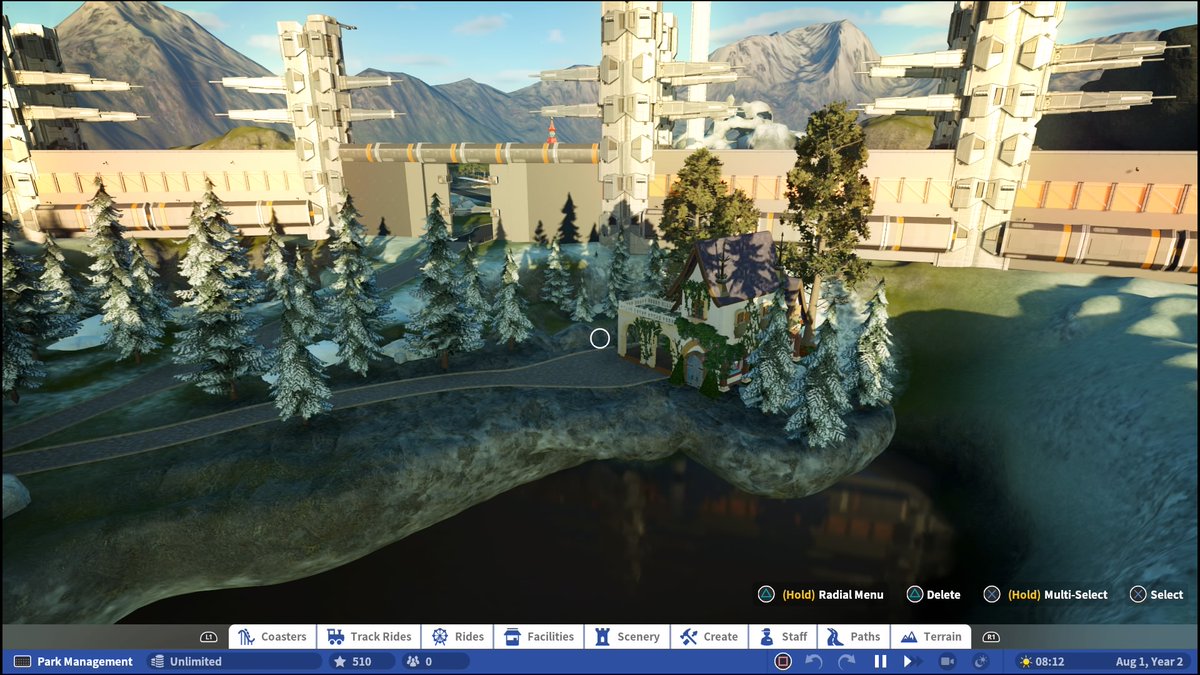Screen dimensions: 1200x675
Task: Check the guest count showing 0
Action: [x=435, y=661]
